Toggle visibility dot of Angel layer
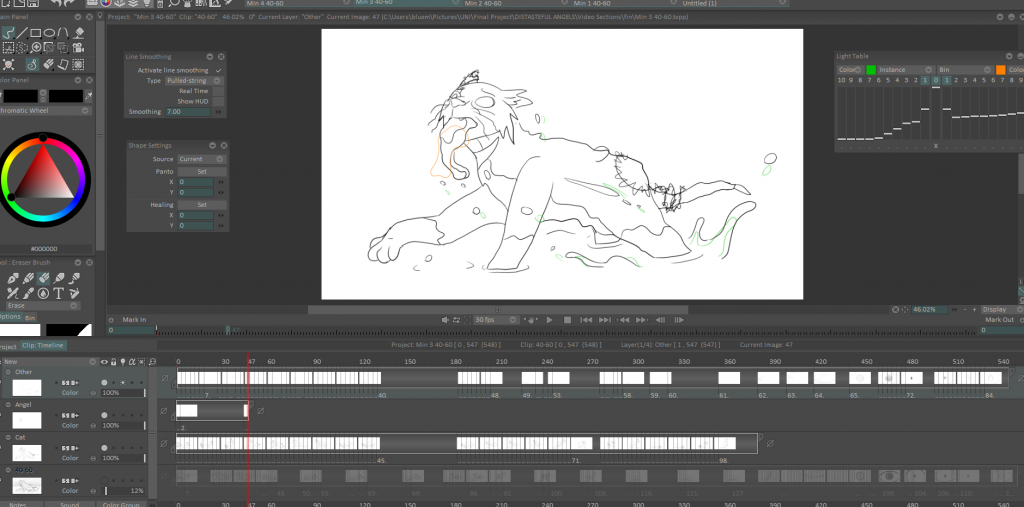The height and width of the screenshot is (507, 1024). [x=104, y=415]
